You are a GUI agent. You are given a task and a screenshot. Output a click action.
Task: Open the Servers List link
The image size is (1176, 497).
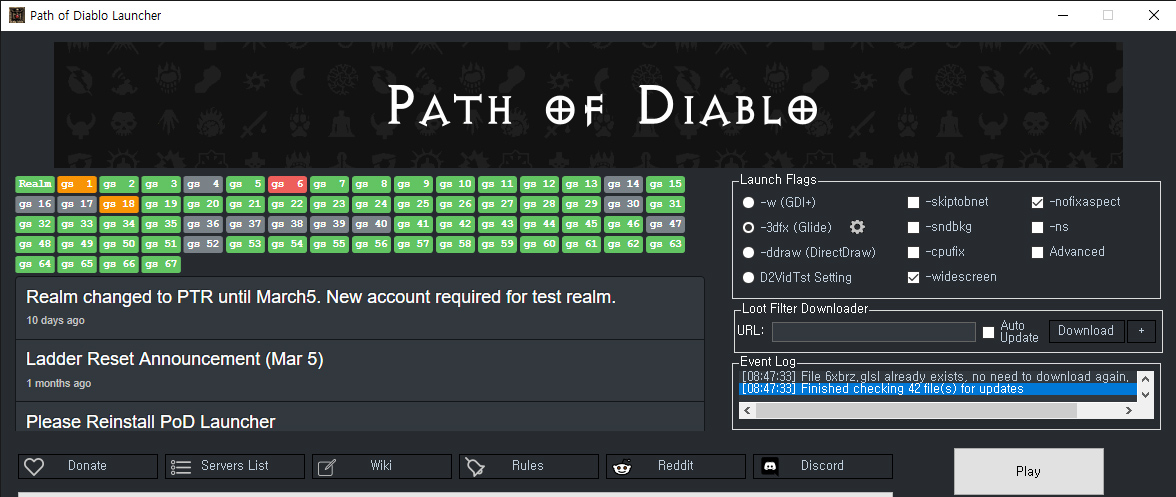[x=235, y=466]
